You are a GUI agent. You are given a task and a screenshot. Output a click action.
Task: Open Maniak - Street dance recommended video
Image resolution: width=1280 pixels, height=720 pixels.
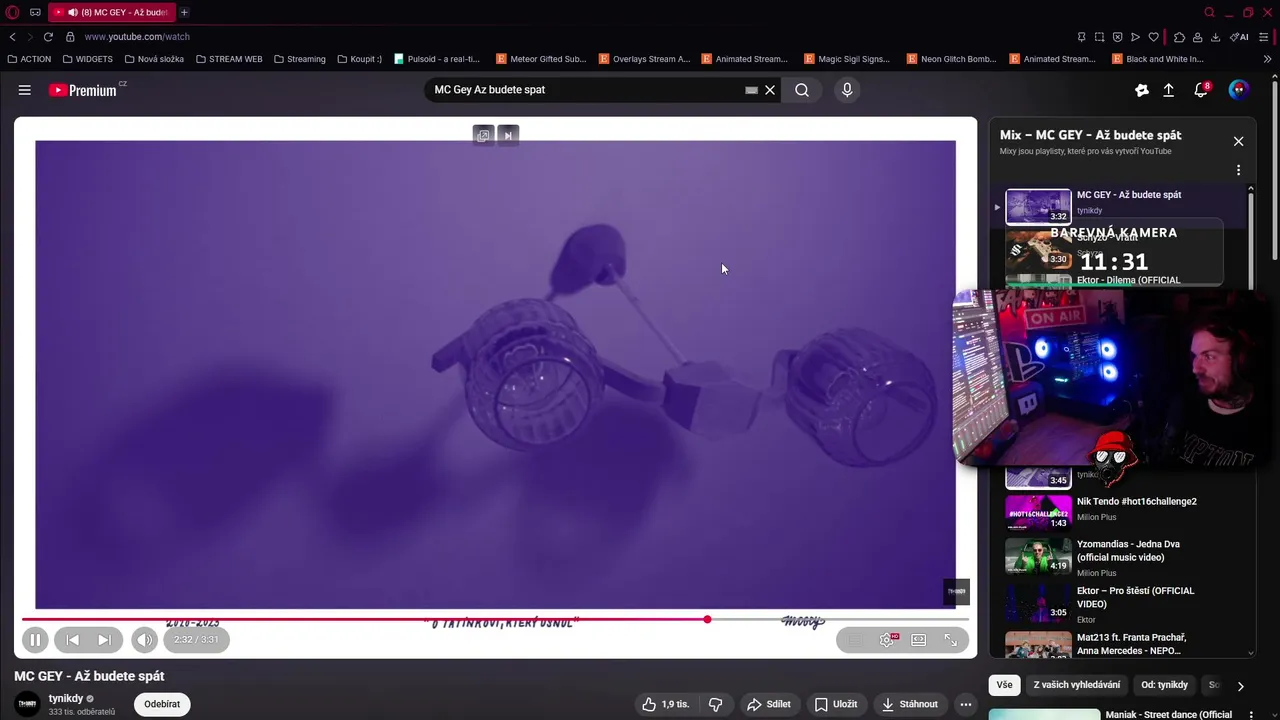click(x=1168, y=714)
